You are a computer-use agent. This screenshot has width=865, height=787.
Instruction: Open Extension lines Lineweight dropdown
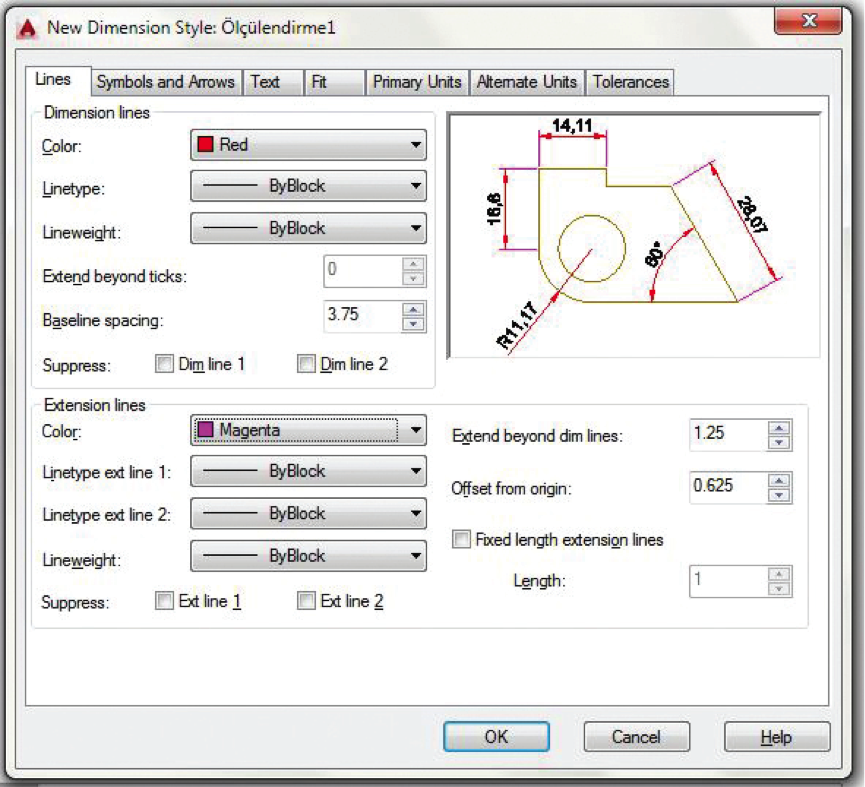point(308,557)
